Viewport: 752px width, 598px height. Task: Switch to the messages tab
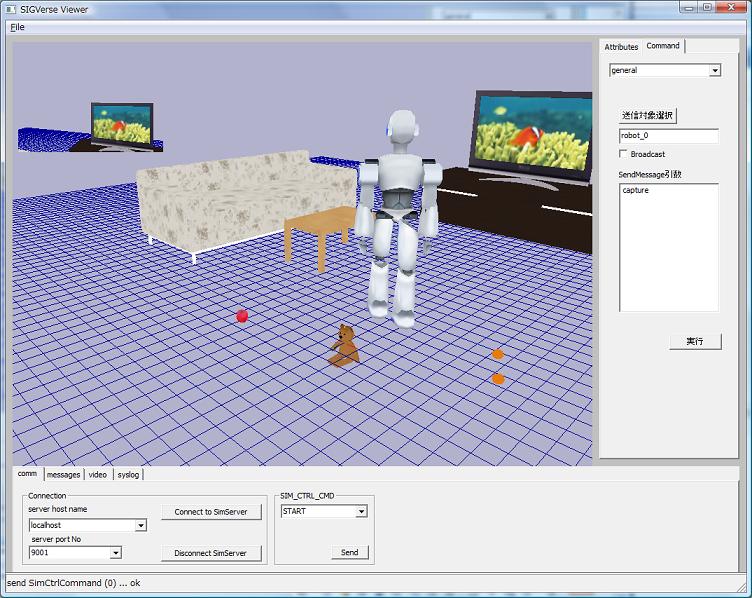pos(63,475)
